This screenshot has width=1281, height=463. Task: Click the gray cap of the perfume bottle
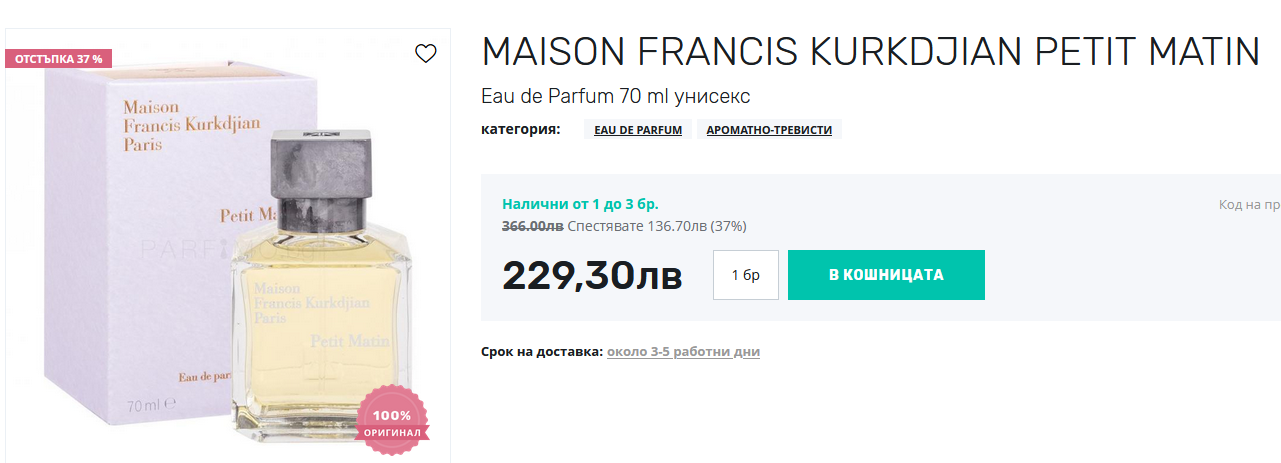coord(322,170)
